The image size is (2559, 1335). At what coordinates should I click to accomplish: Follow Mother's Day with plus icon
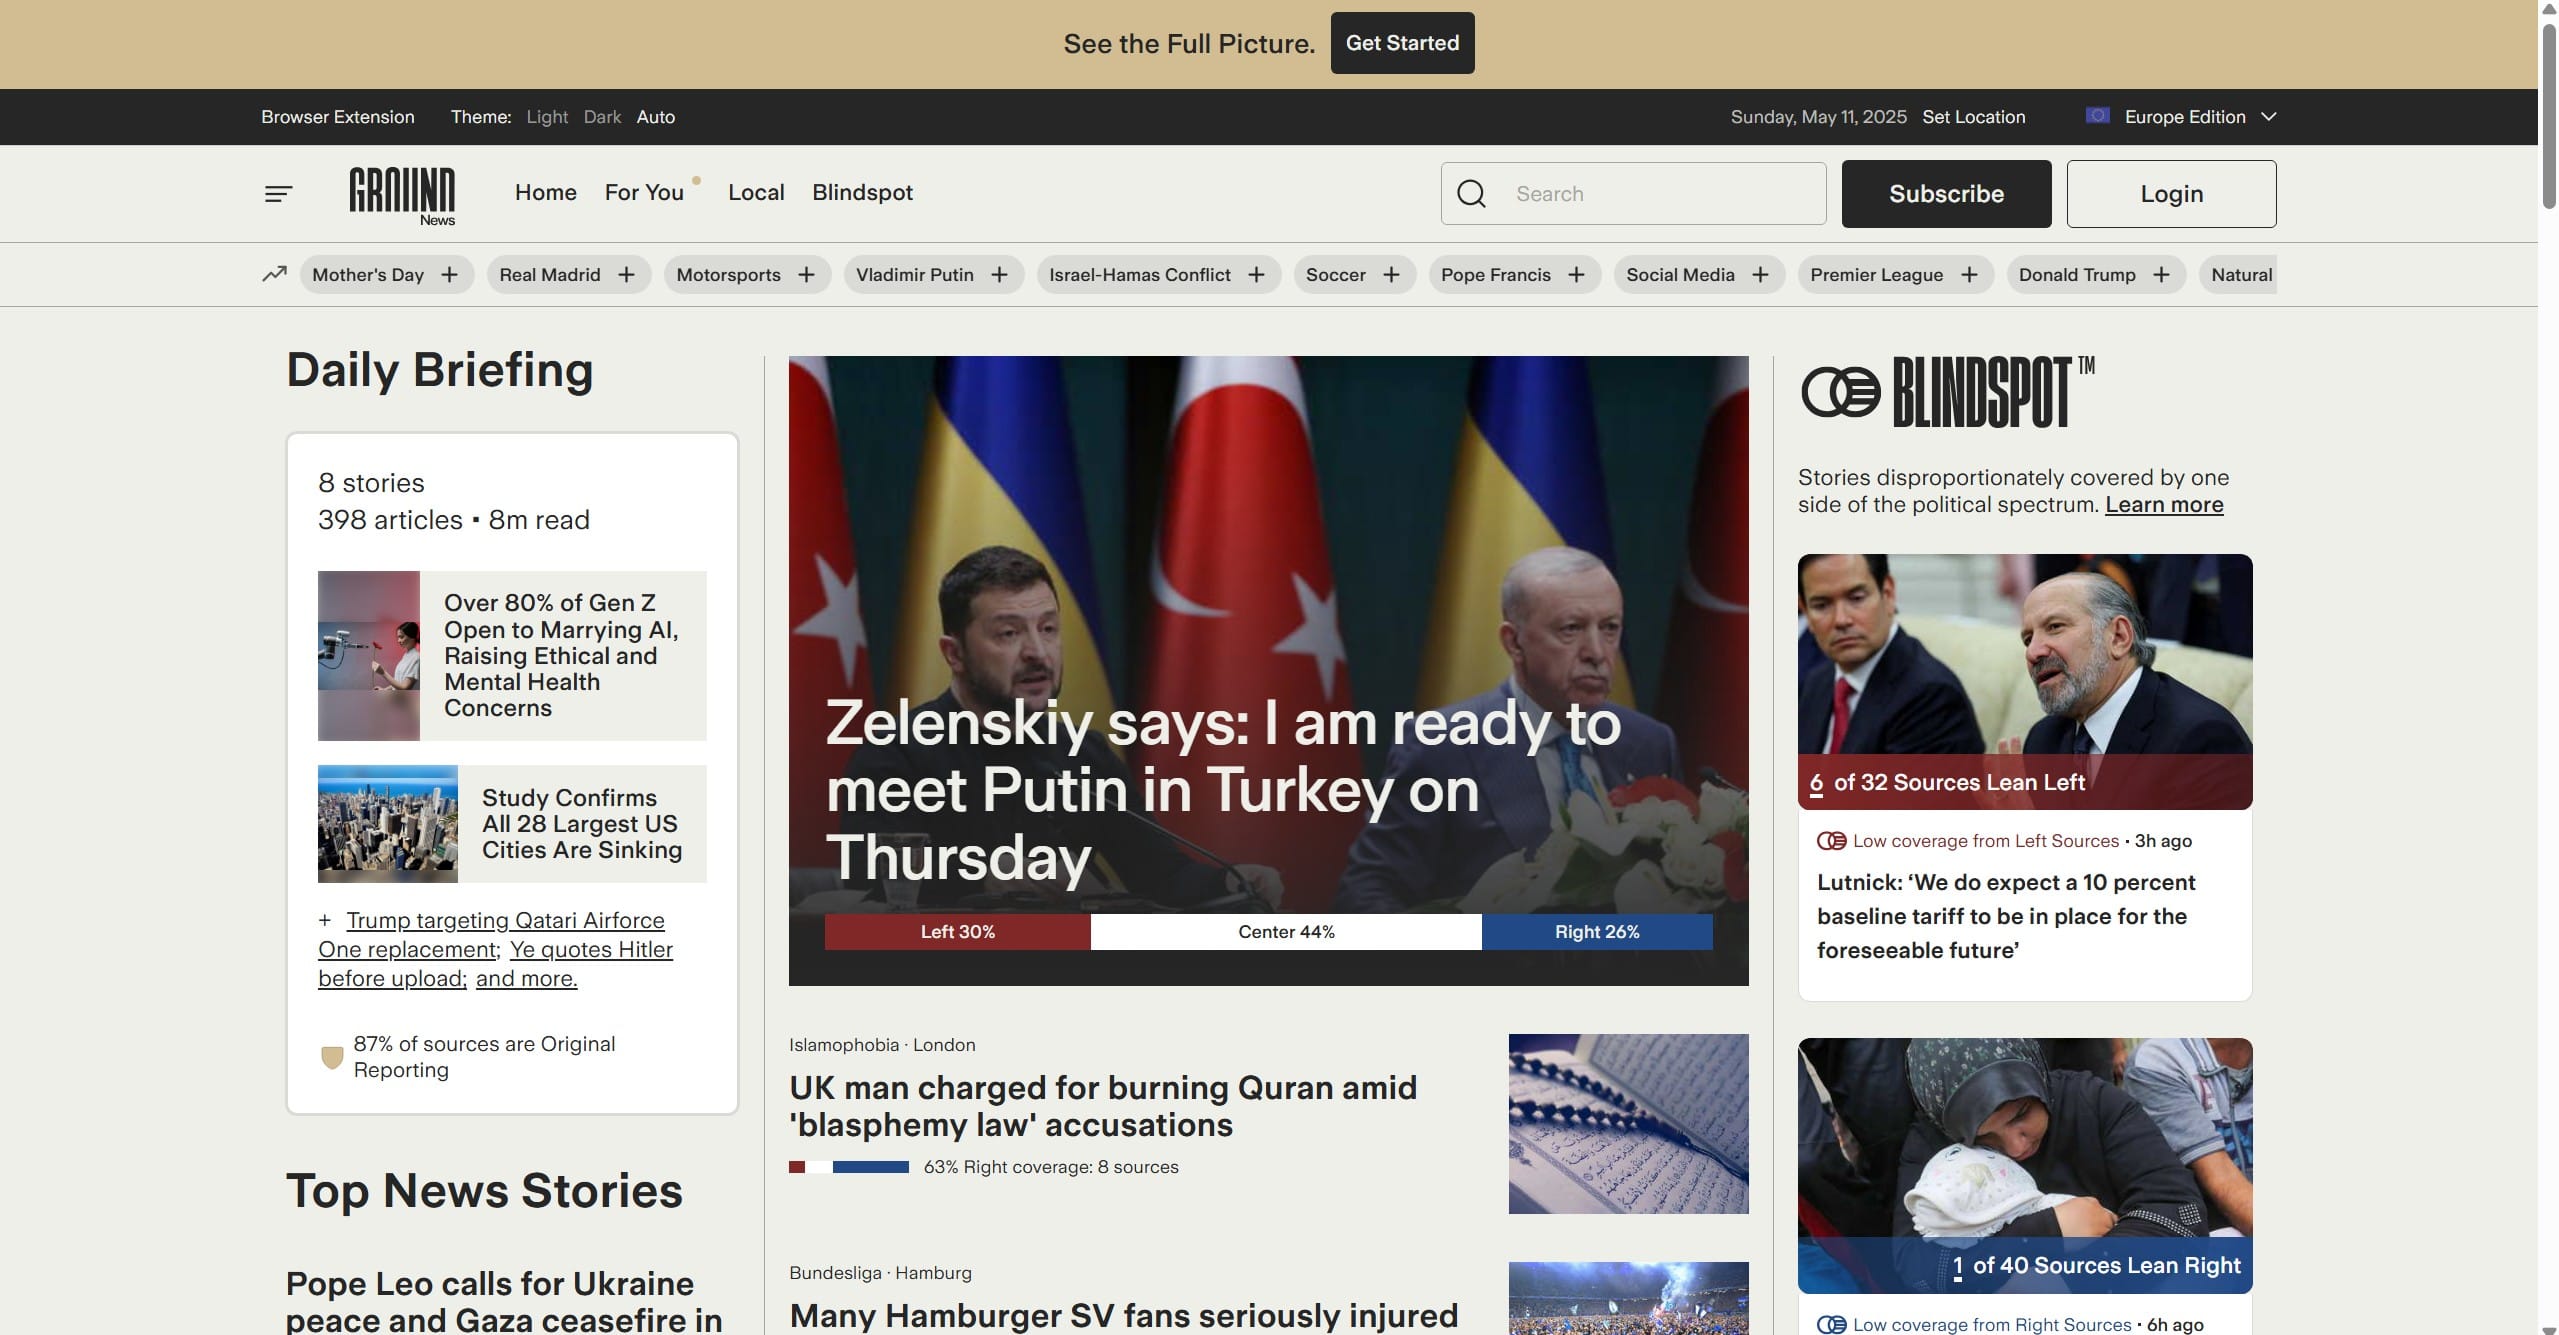coord(450,275)
